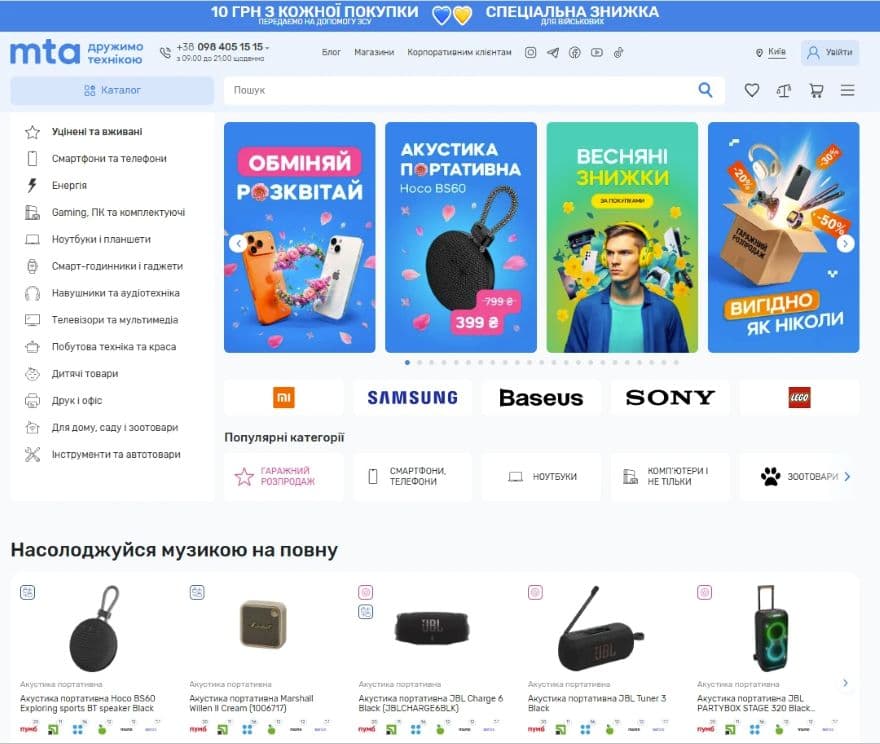The image size is (880, 744).
Task: Click the LEGO brand logo
Action: [x=799, y=398]
